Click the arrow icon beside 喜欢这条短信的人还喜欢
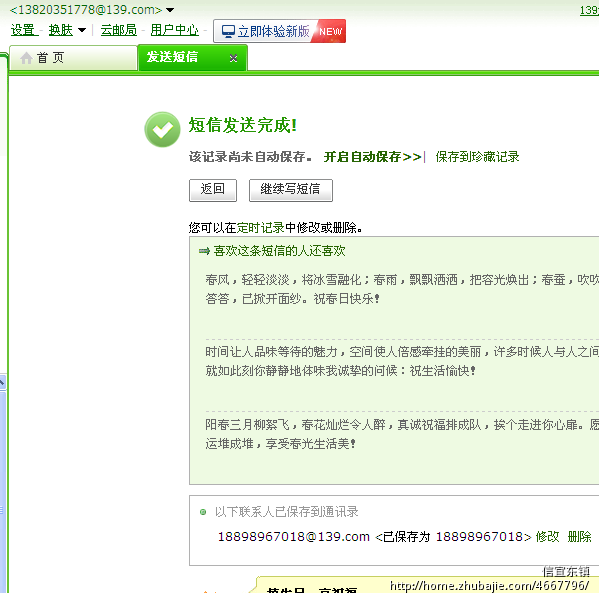This screenshot has width=599, height=593. (204, 251)
